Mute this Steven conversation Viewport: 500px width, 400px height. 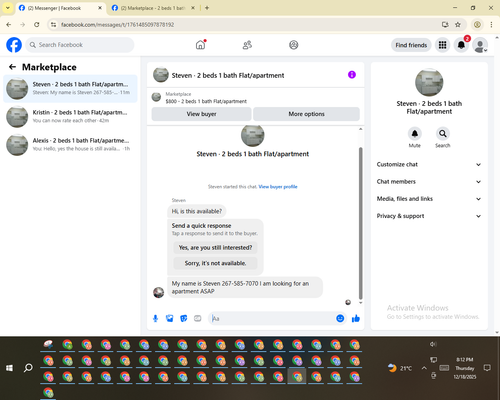(x=415, y=134)
